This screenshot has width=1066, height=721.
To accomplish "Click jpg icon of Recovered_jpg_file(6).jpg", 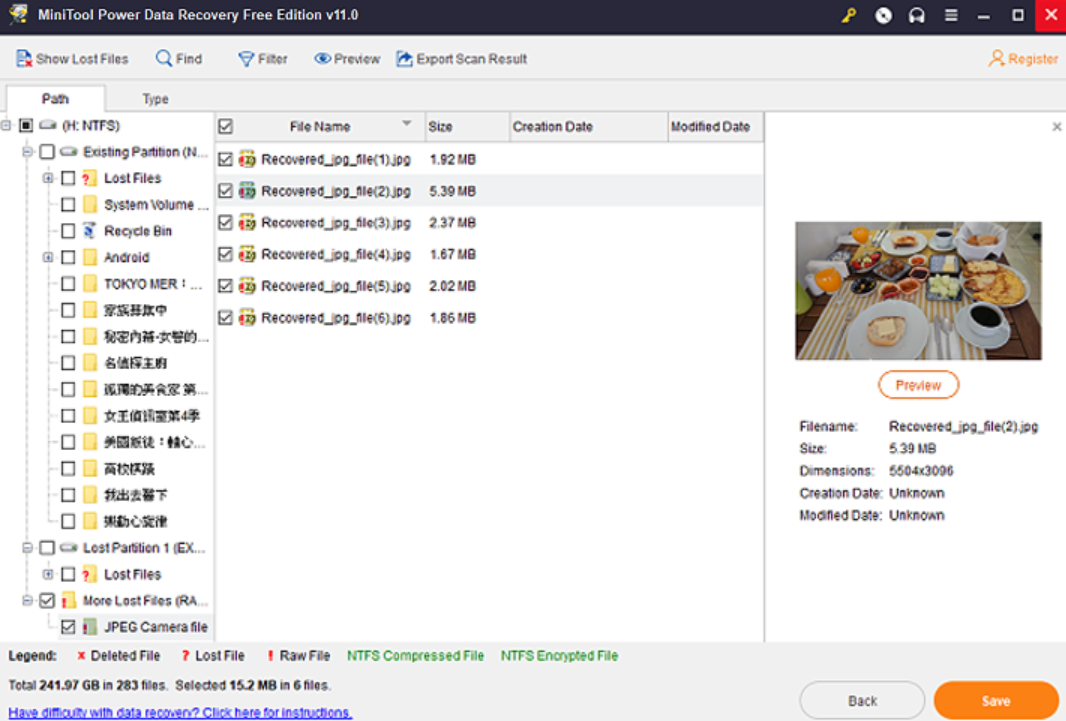I will (247, 318).
